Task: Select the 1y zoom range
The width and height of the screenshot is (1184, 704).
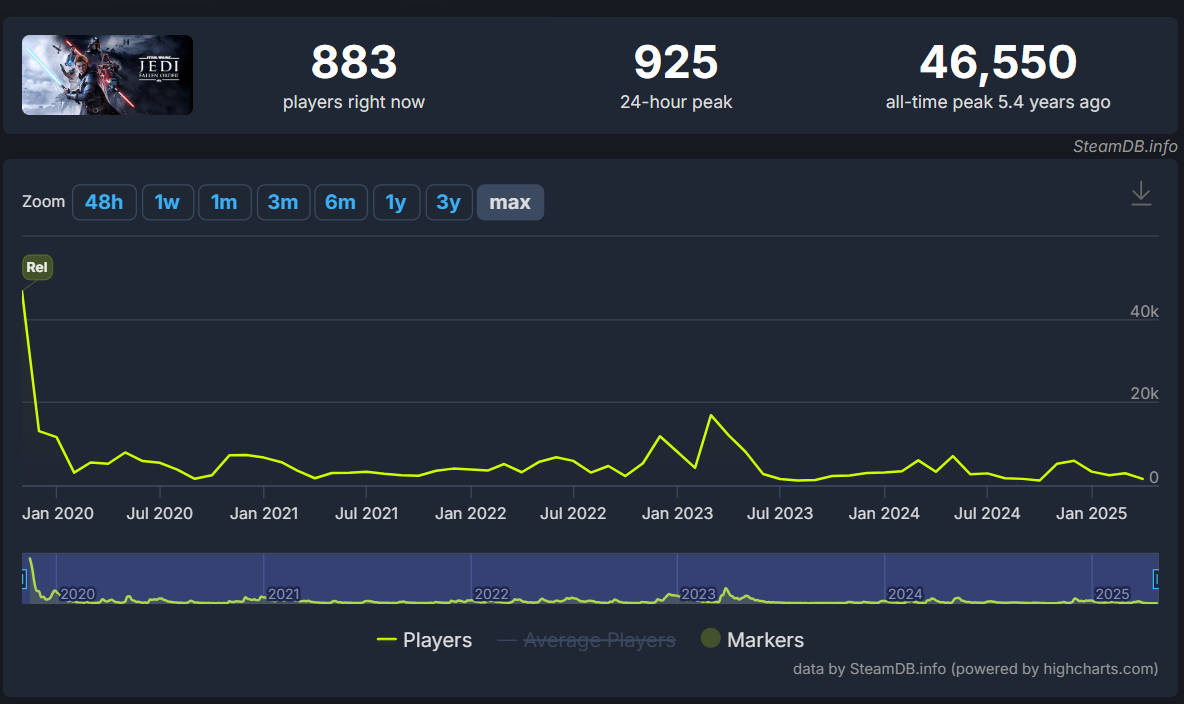Action: (396, 202)
